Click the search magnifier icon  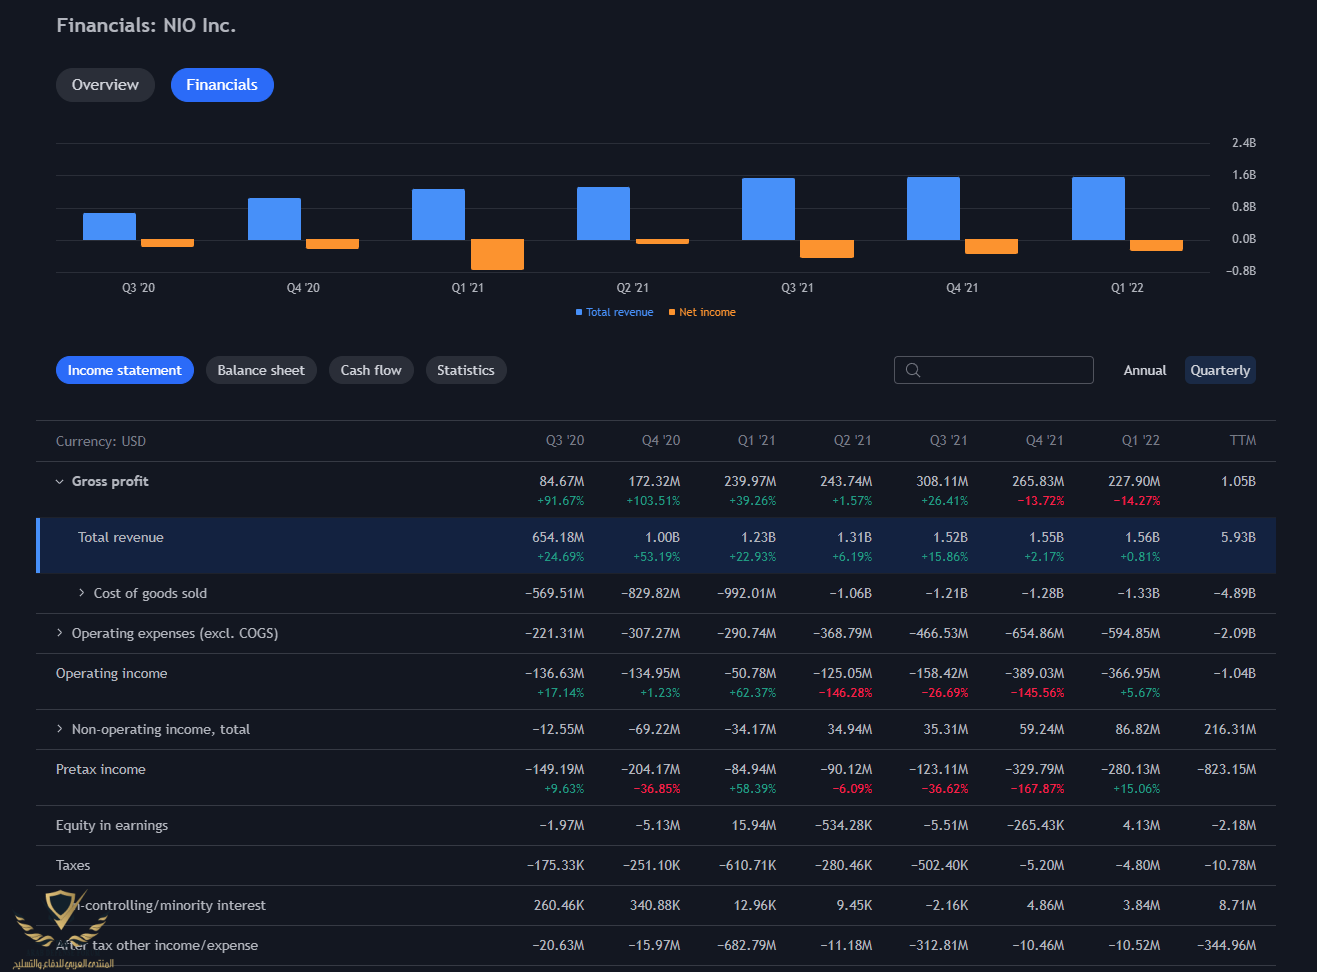[912, 370]
